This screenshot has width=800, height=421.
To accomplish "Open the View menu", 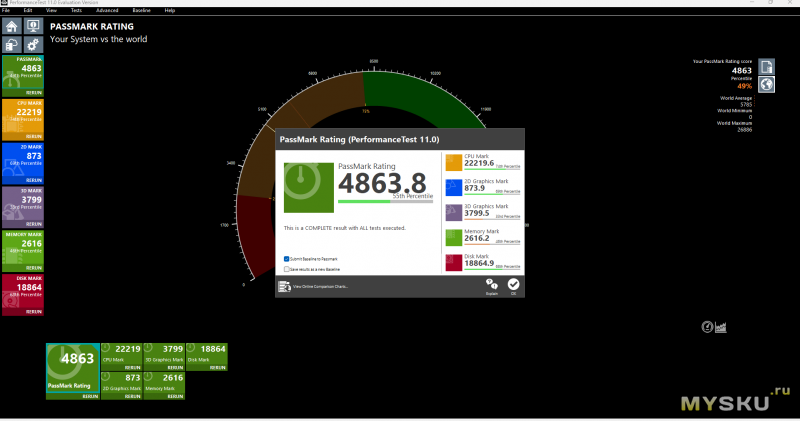I will tap(52, 10).
